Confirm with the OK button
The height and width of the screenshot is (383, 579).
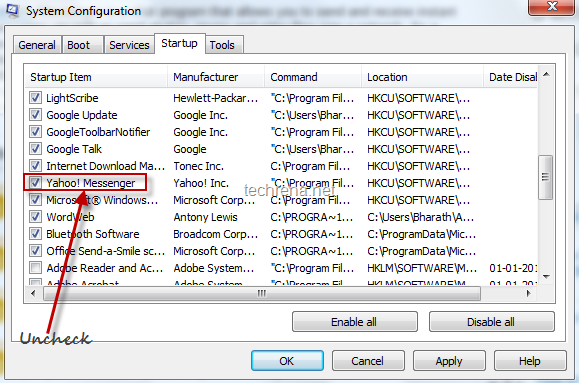click(x=287, y=361)
